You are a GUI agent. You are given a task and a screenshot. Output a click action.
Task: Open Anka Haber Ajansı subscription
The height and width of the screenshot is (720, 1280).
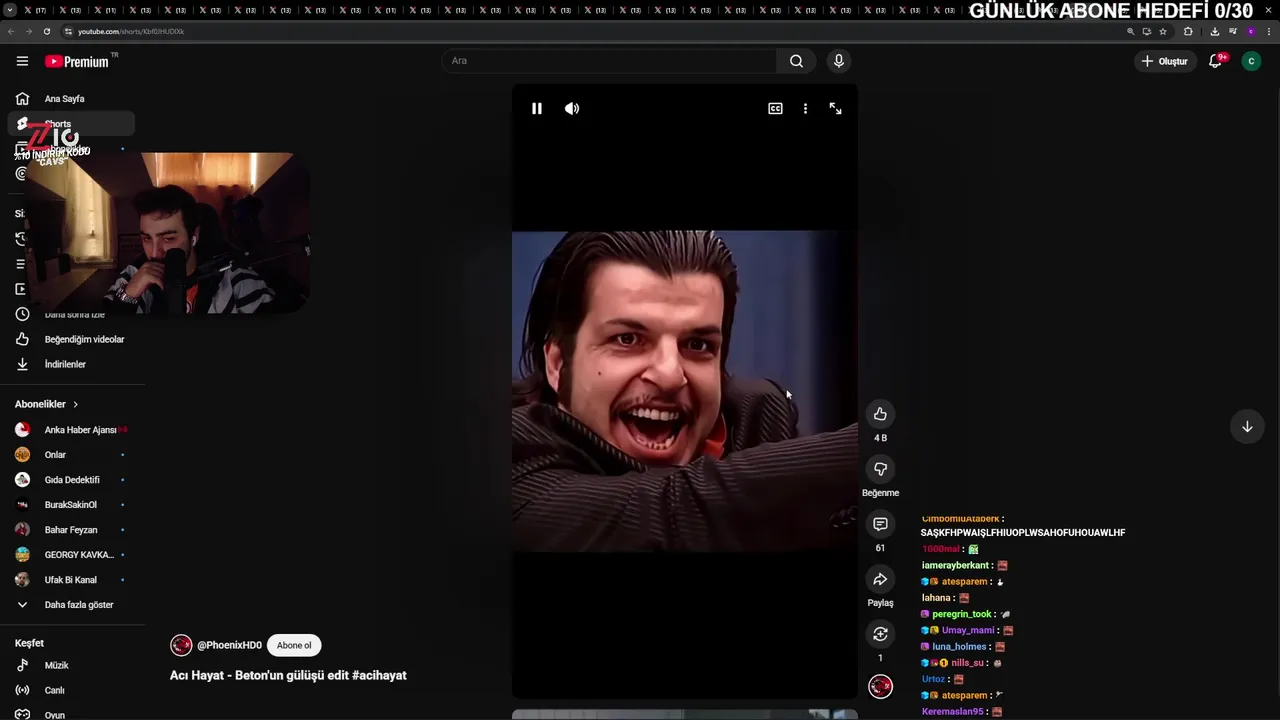point(71,430)
